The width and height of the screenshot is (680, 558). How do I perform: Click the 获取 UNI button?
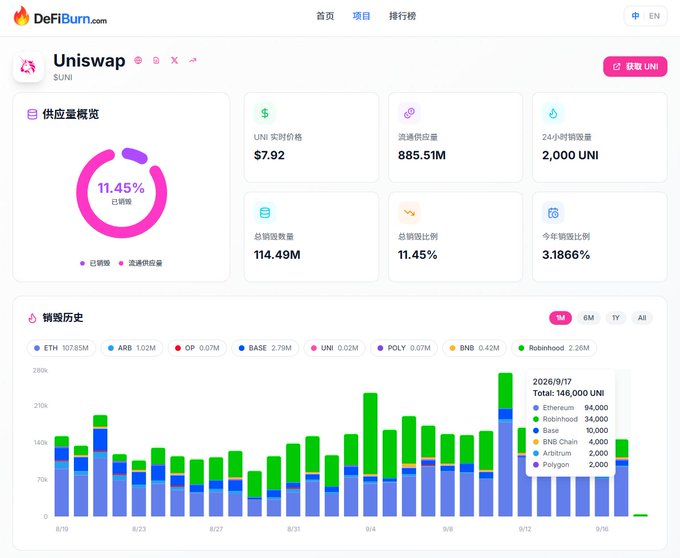[x=635, y=66]
